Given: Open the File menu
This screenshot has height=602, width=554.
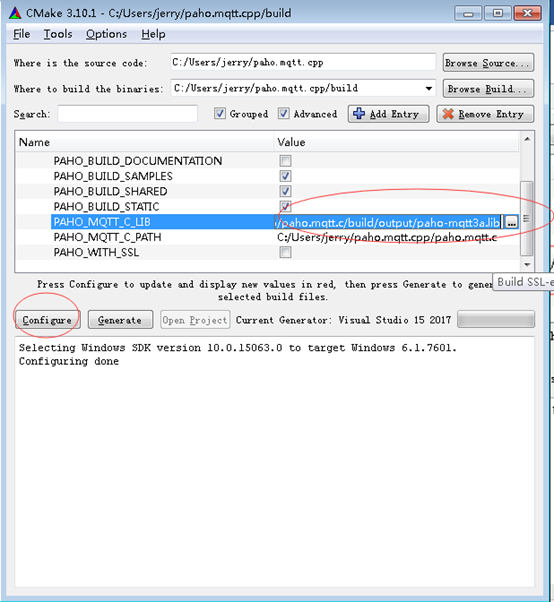Looking at the screenshot, I should coord(21,34).
